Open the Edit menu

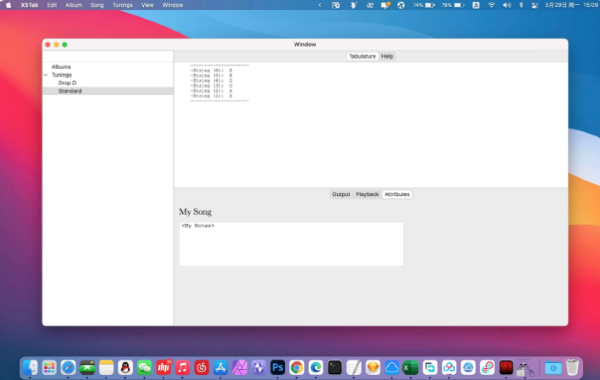52,5
